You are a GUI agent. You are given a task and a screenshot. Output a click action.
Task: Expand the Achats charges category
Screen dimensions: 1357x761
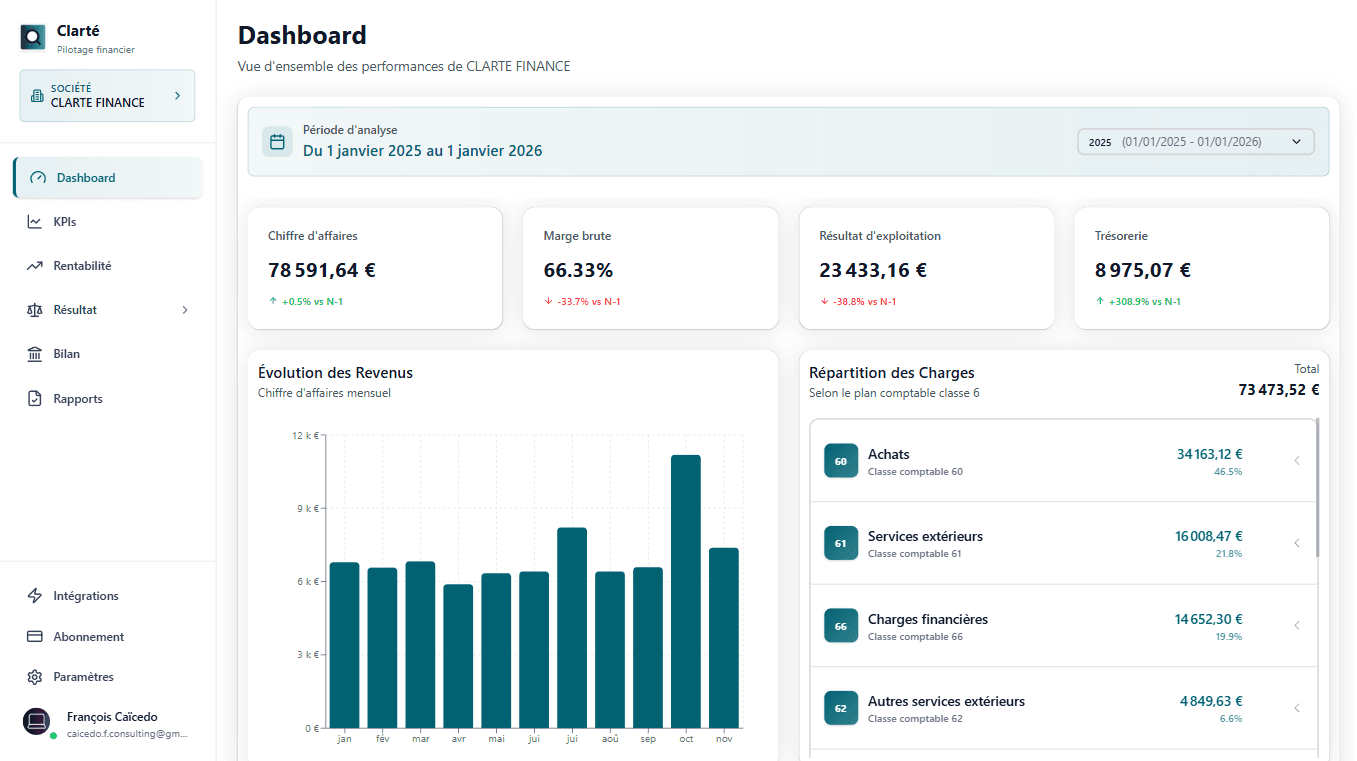pos(1297,461)
